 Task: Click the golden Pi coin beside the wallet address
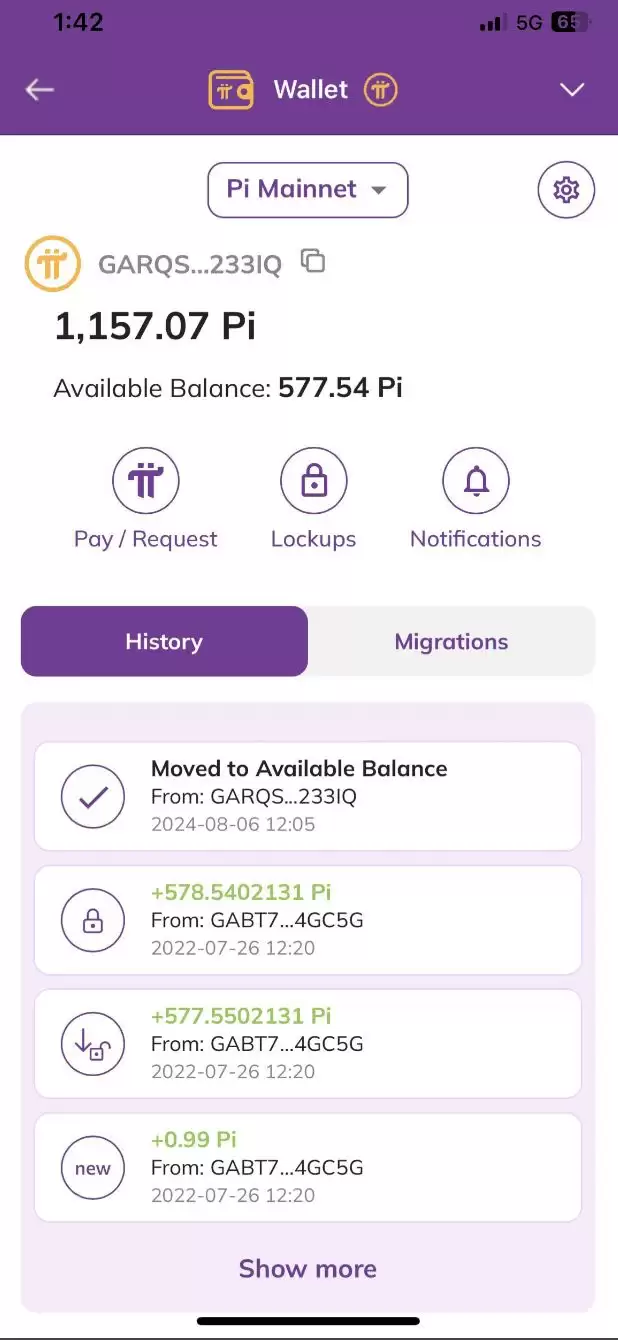[52, 263]
